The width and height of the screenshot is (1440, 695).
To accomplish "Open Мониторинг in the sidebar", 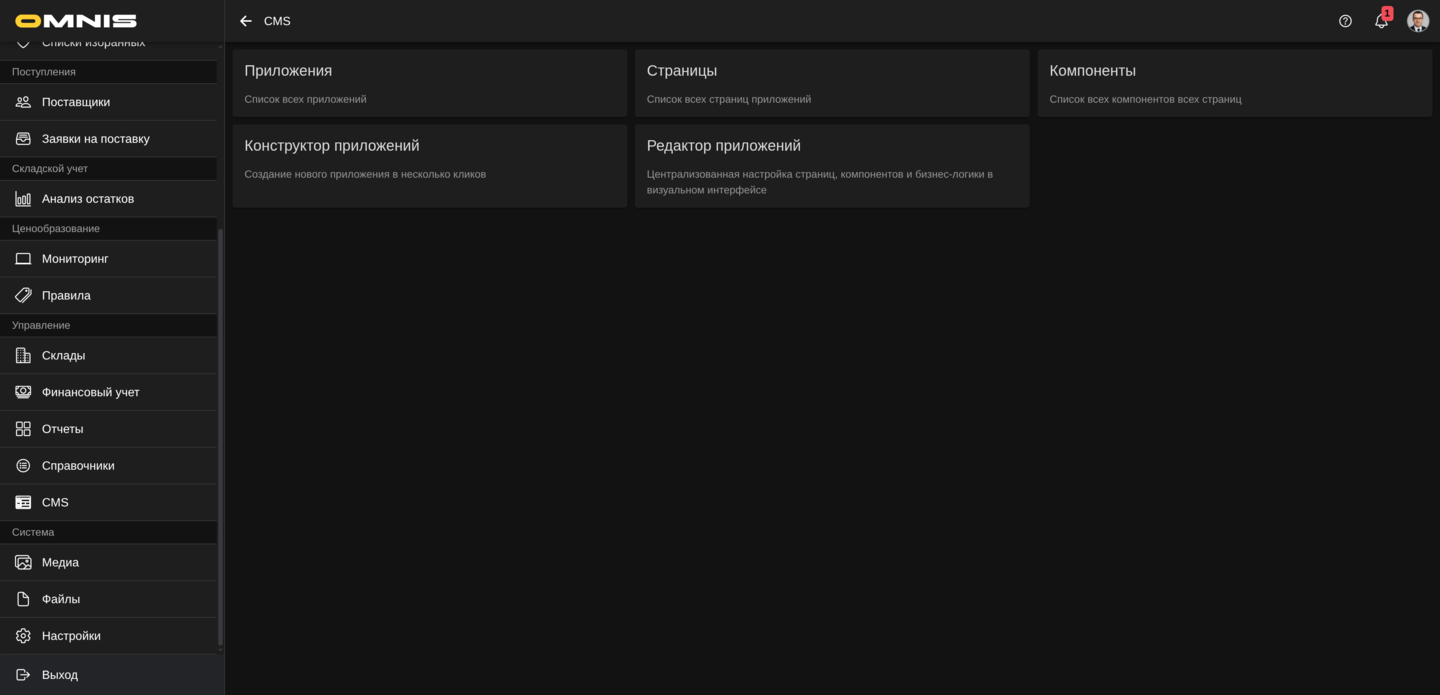I will coord(75,259).
